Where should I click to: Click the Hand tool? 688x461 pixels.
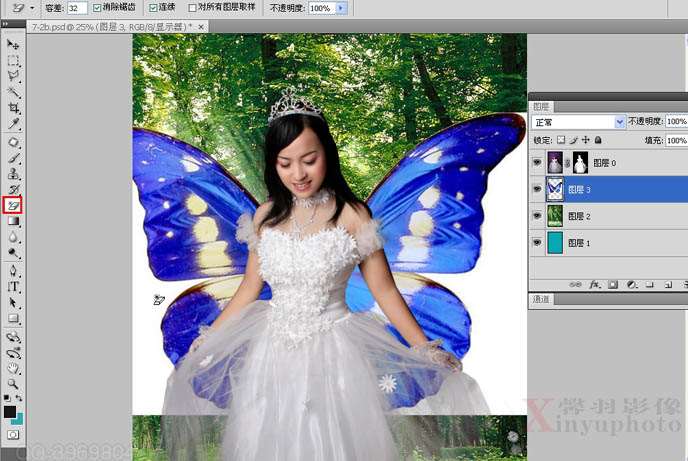(x=14, y=367)
